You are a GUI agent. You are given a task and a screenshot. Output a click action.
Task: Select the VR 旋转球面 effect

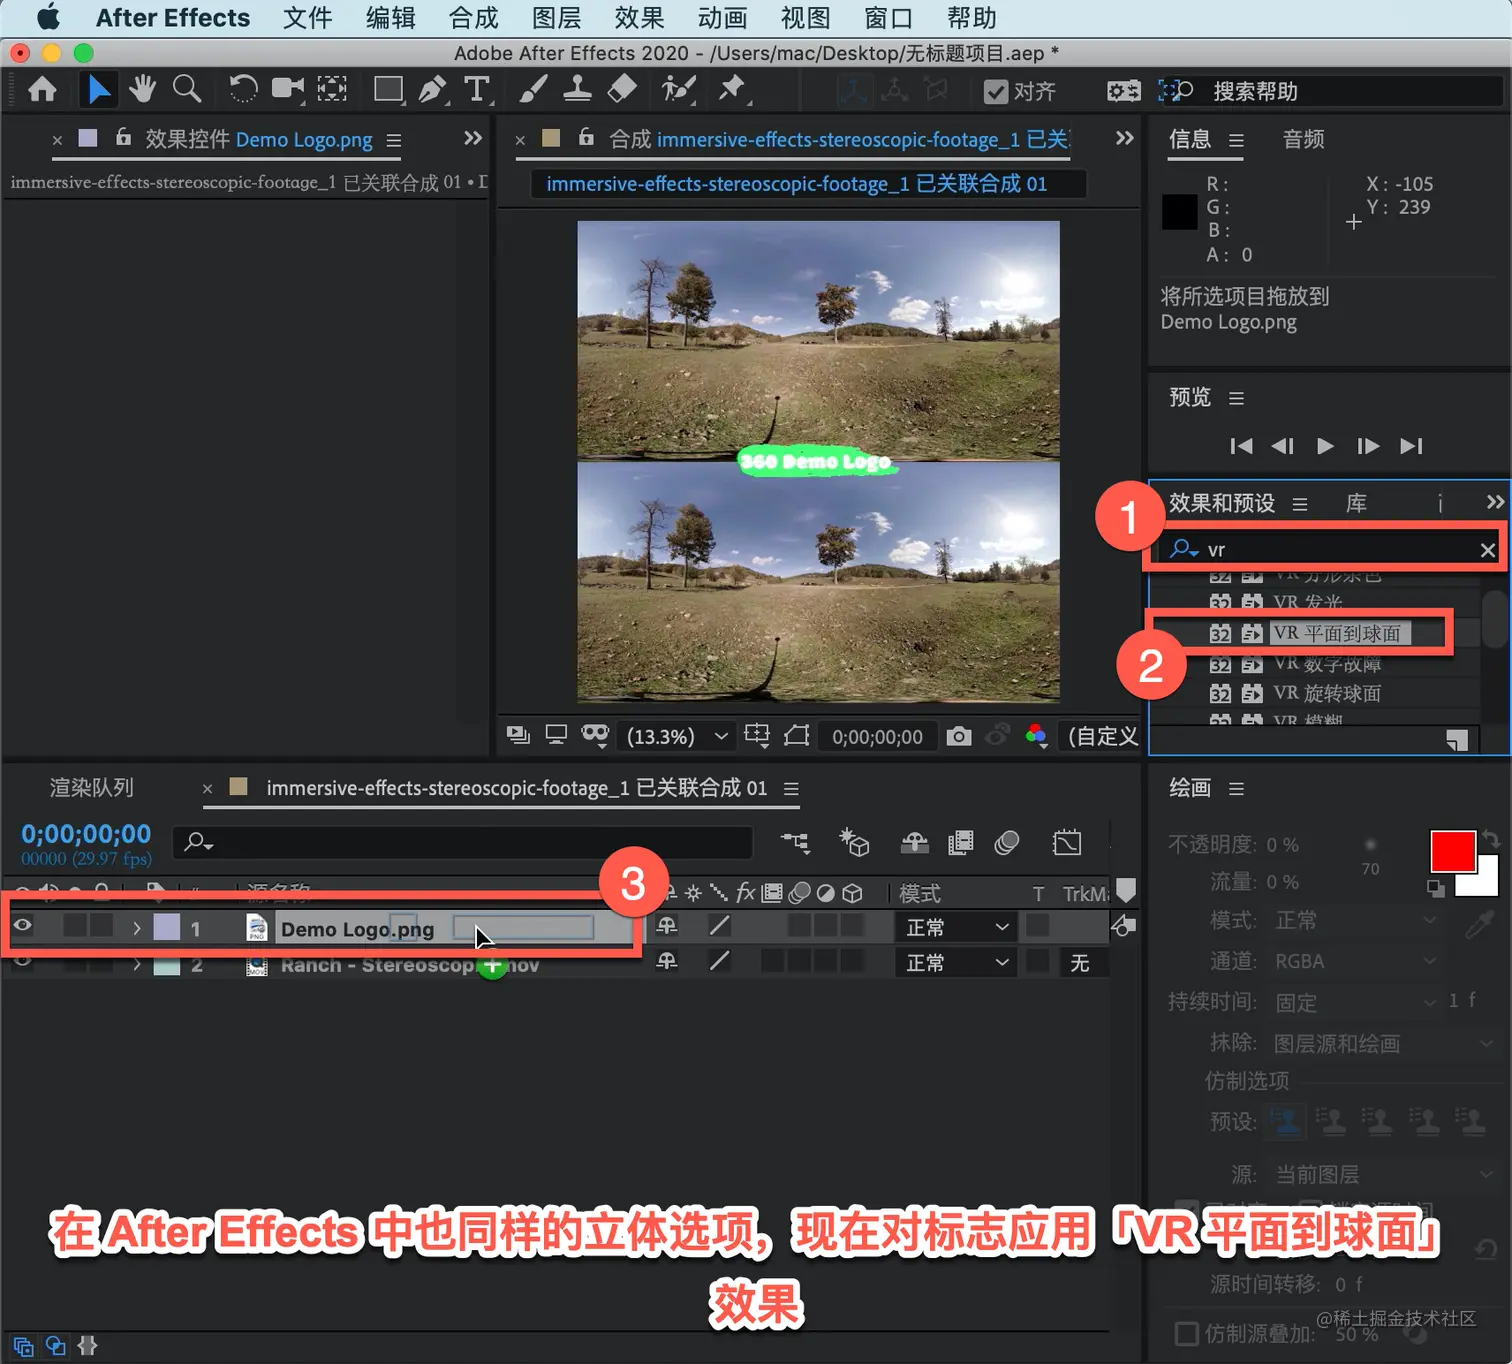pyautogui.click(x=1327, y=693)
